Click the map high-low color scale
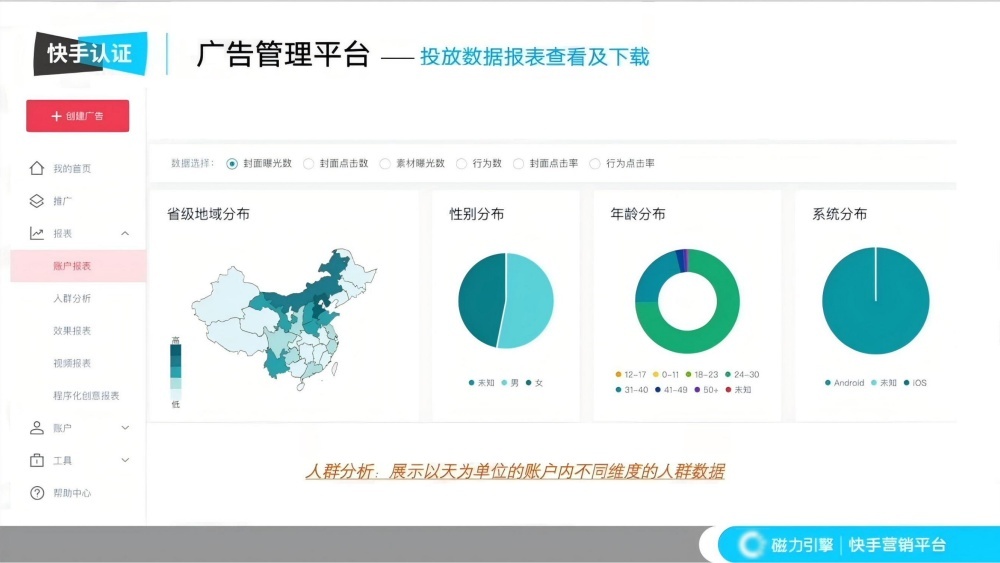Image resolution: width=1000 pixels, height=563 pixels. [x=175, y=372]
